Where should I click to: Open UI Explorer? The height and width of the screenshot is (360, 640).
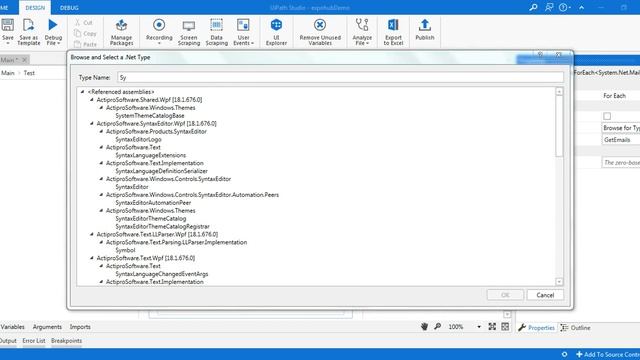click(x=276, y=32)
